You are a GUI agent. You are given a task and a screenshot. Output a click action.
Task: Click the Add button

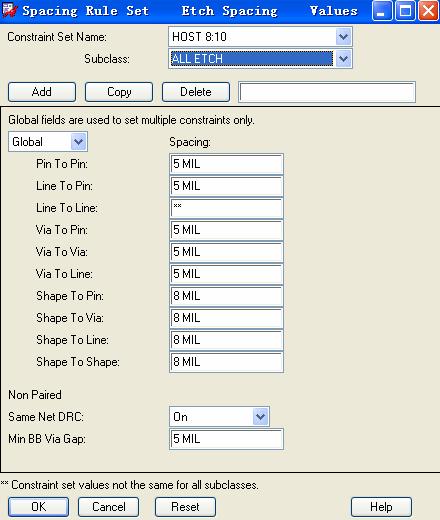tap(42, 92)
